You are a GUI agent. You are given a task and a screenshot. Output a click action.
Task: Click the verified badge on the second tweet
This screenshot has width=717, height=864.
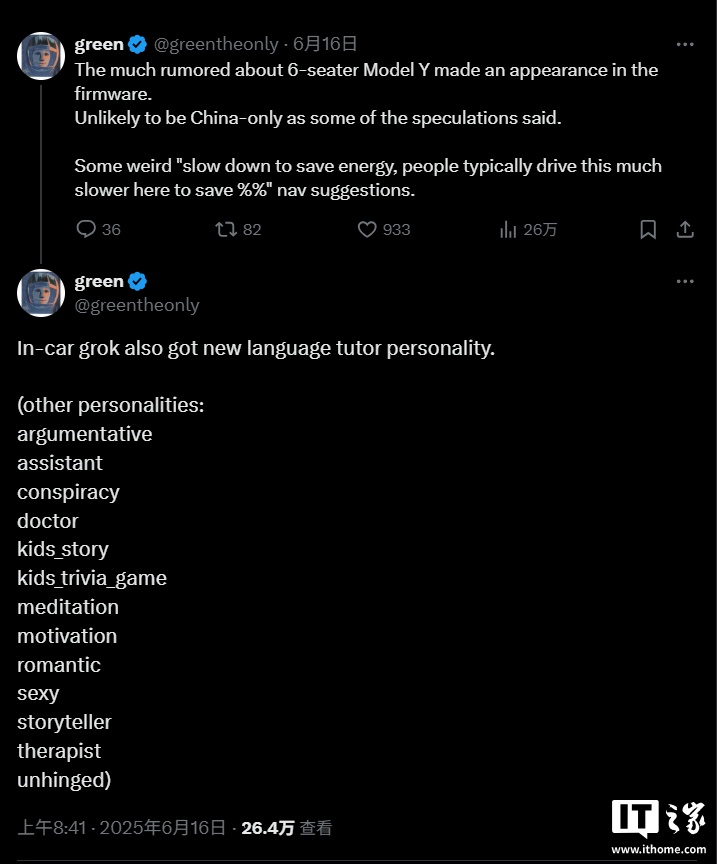pyautogui.click(x=138, y=281)
